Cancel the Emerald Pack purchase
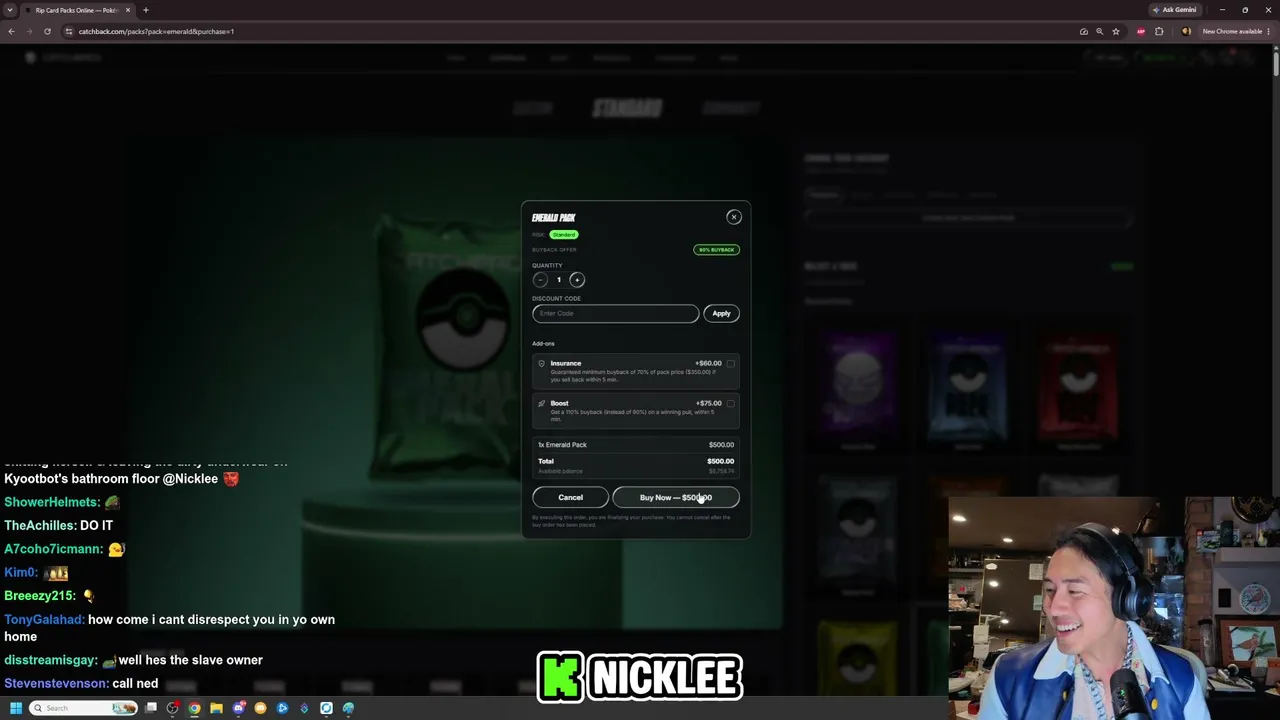The image size is (1280, 720). pyautogui.click(x=570, y=497)
